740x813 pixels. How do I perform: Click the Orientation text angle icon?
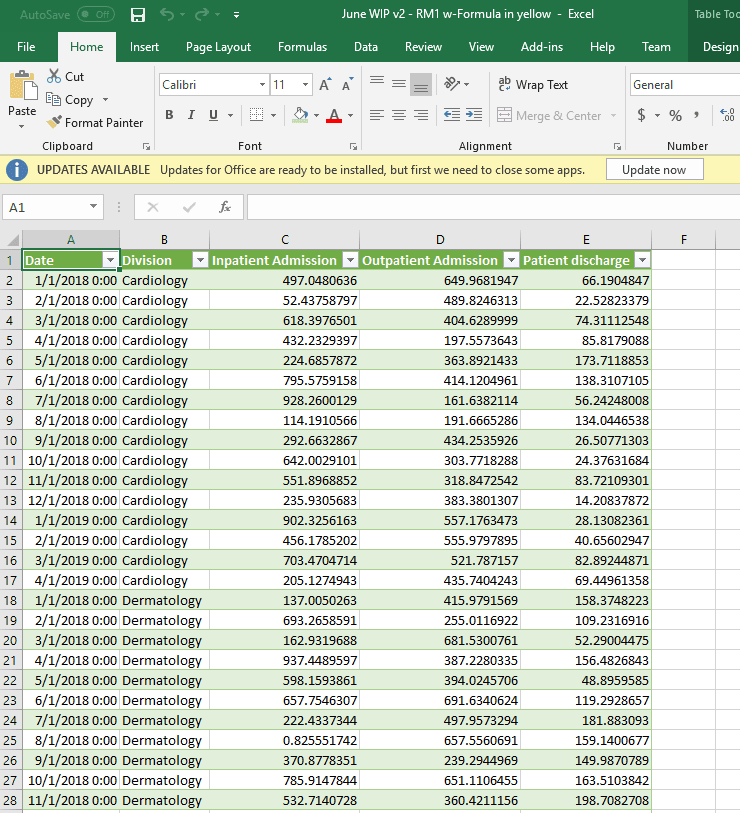tap(452, 83)
